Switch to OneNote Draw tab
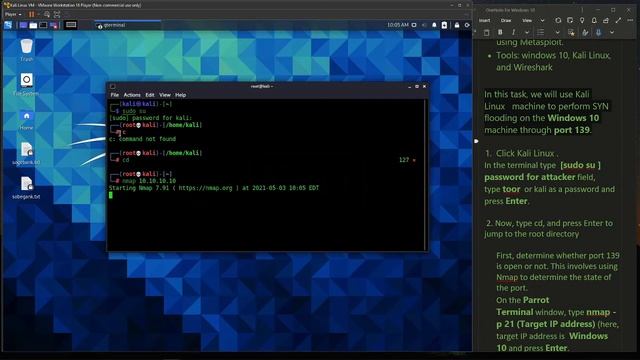Screen dimensions: 640x360 pyautogui.click(x=506, y=20)
